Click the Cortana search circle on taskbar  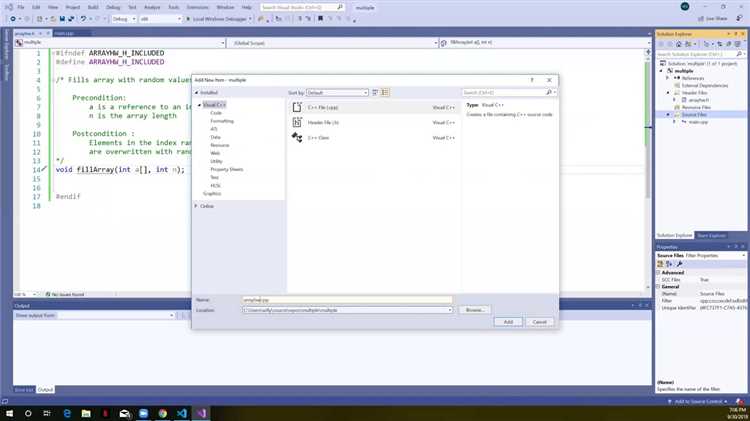28,413
